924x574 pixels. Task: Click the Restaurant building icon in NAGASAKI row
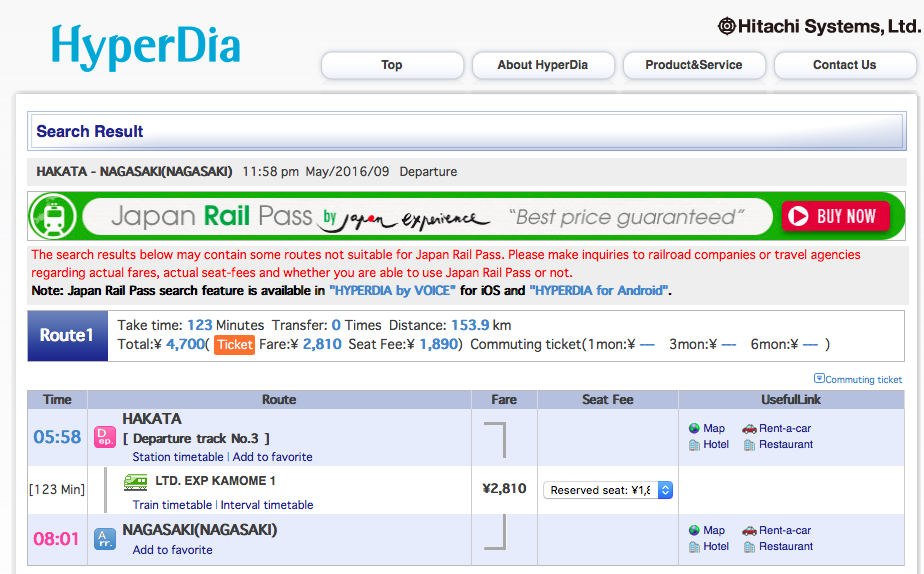(749, 547)
